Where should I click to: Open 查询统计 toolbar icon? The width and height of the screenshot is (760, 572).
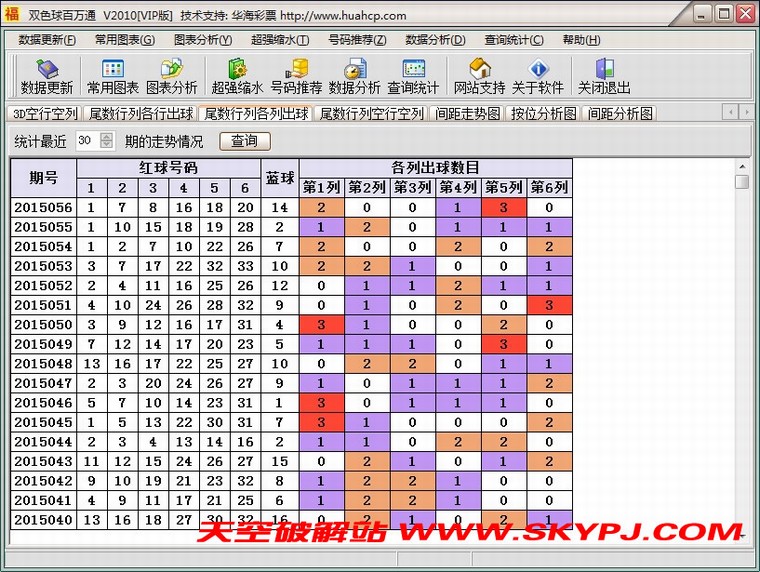pyautogui.click(x=414, y=76)
